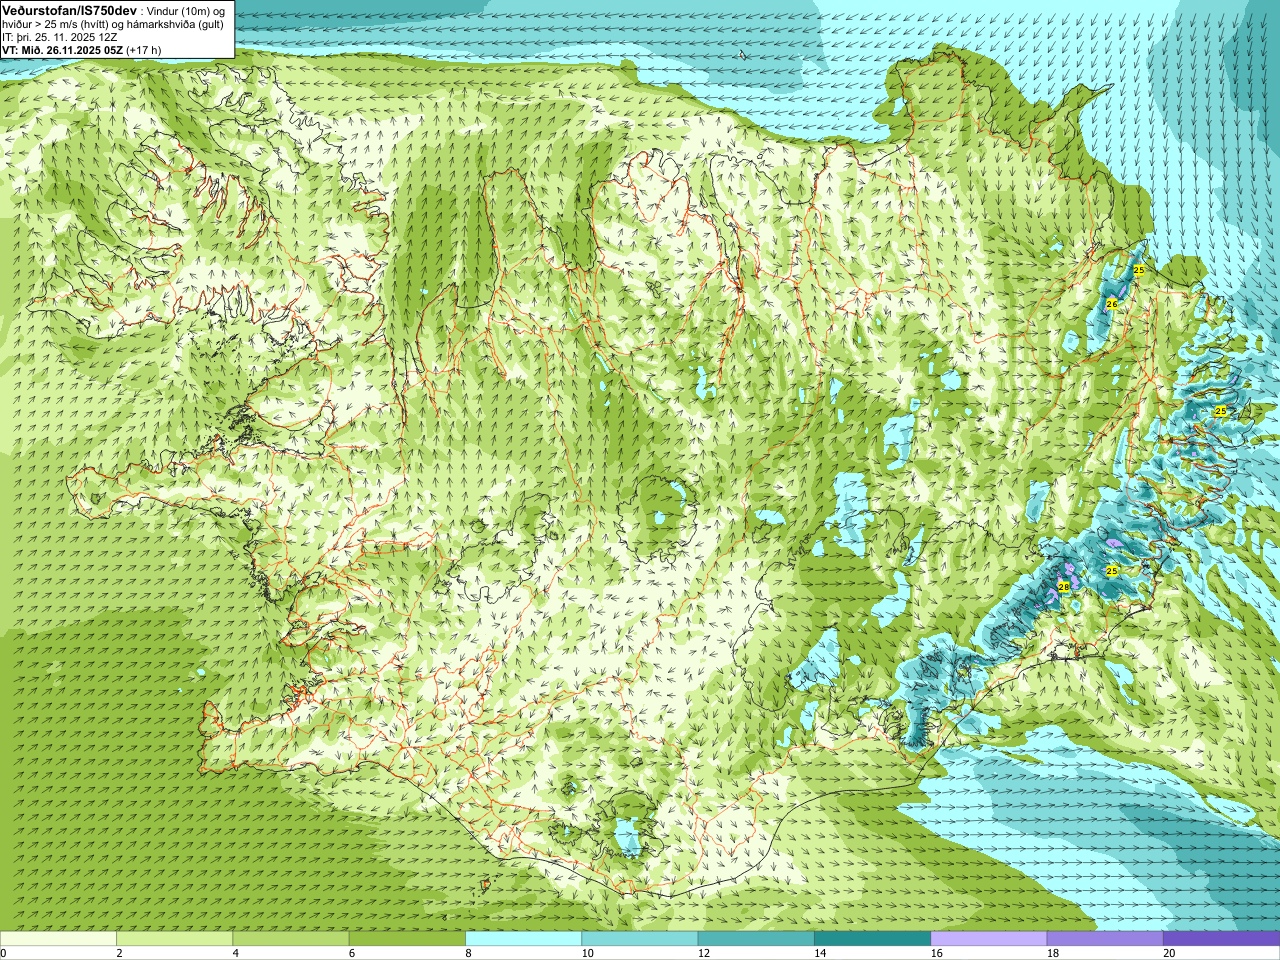Image resolution: width=1280 pixels, height=960 pixels.
Task: Click the 'Veðurstofan/IS750dev' title text
Action: point(69,9)
